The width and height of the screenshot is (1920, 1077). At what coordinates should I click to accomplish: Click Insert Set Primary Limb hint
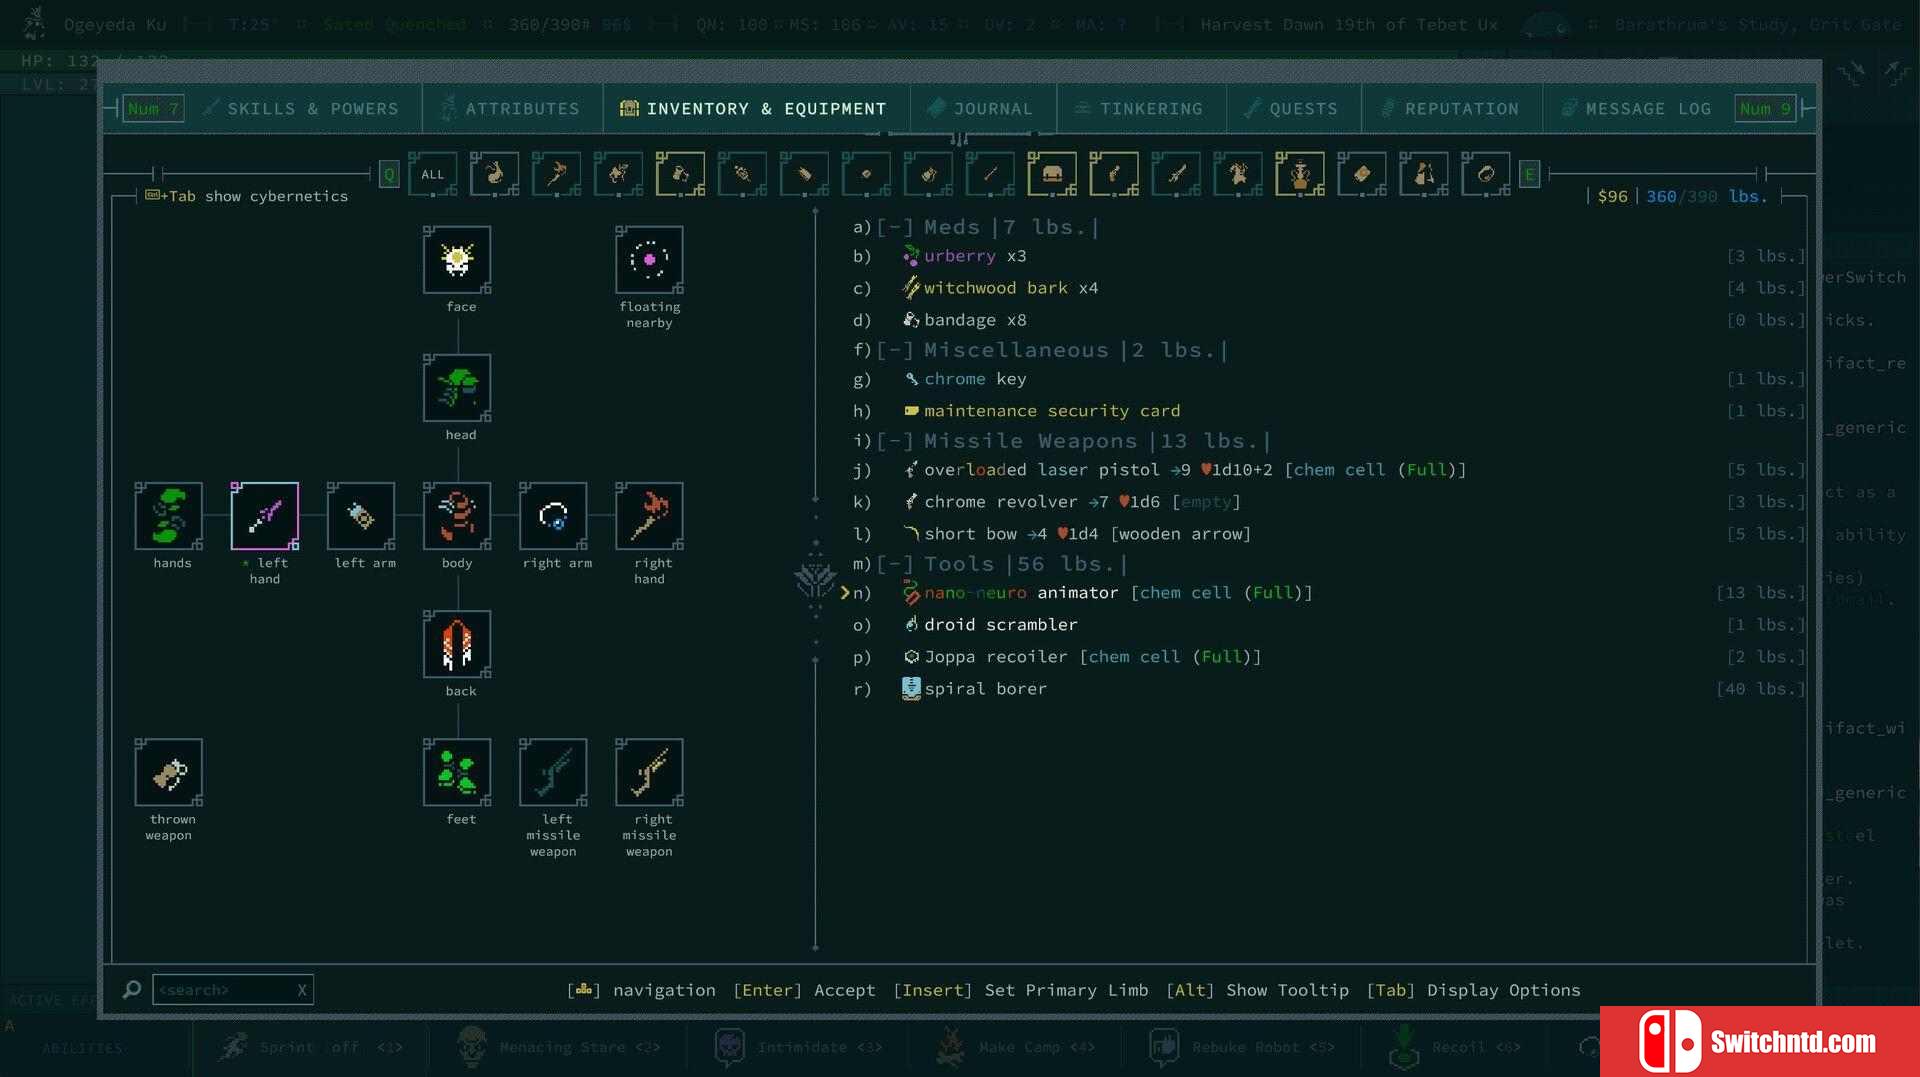[1020, 990]
